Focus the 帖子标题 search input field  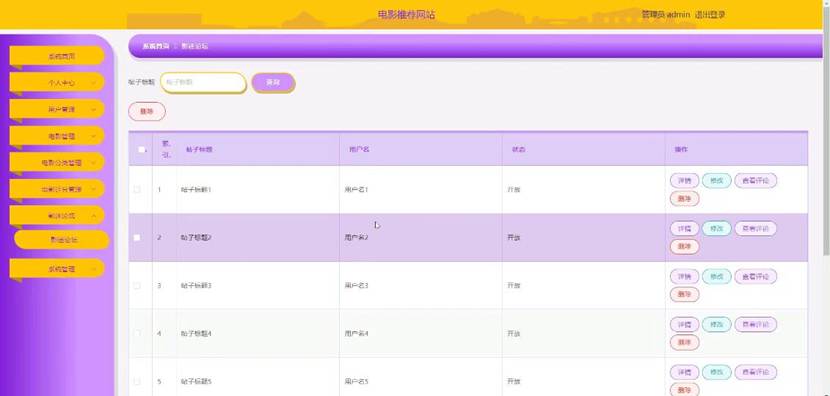pyautogui.click(x=203, y=83)
